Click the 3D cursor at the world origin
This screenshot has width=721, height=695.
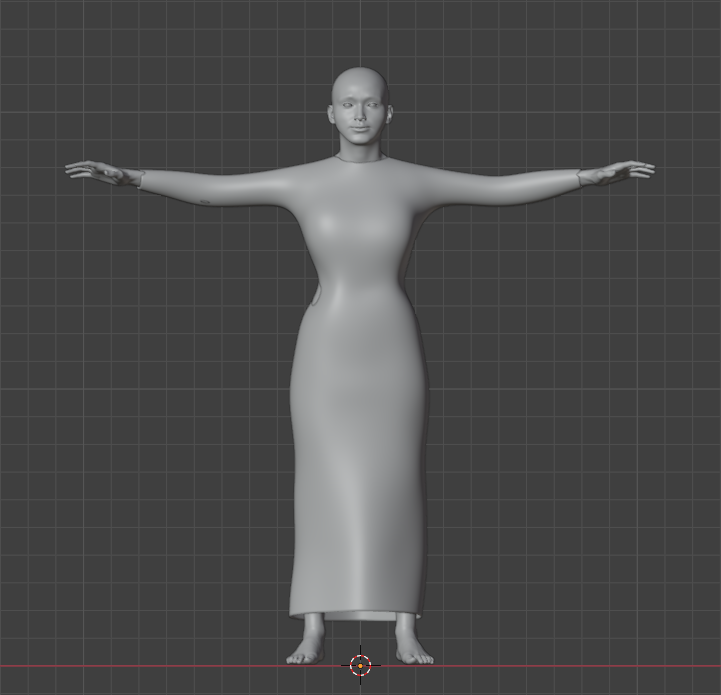(x=360, y=665)
